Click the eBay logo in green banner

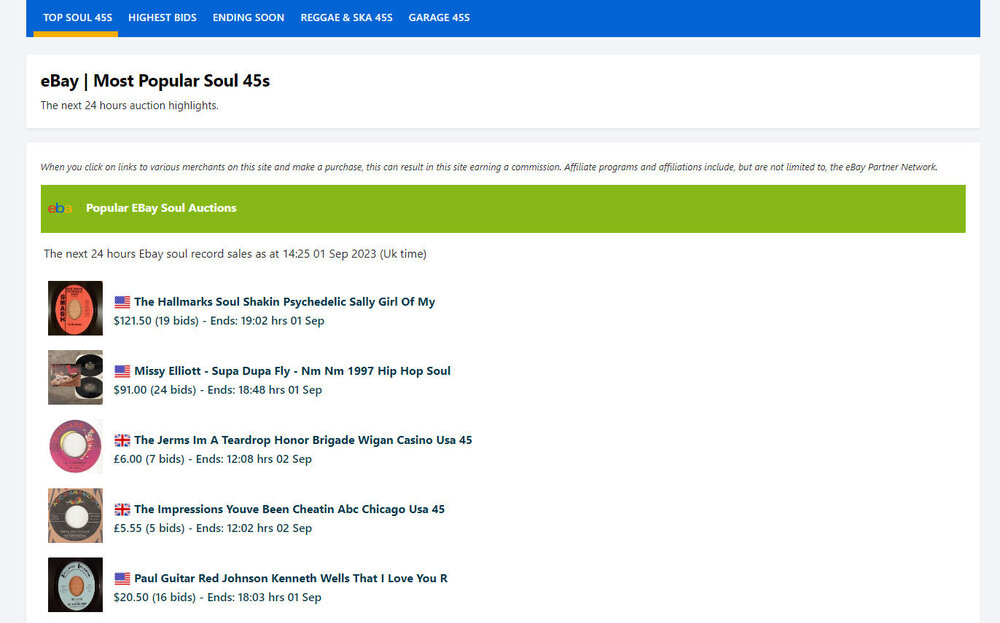point(60,208)
